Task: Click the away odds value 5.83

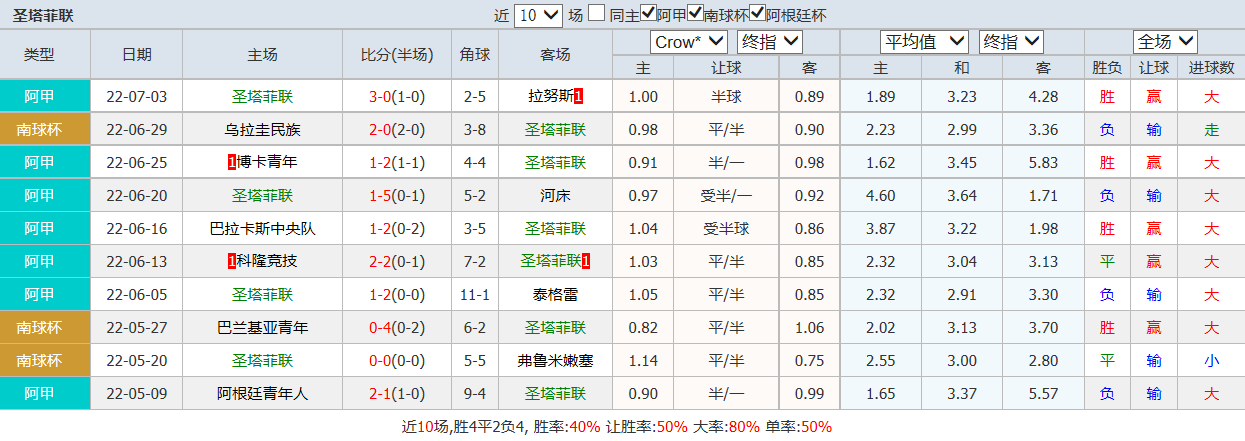Action: pyautogui.click(x=1043, y=162)
